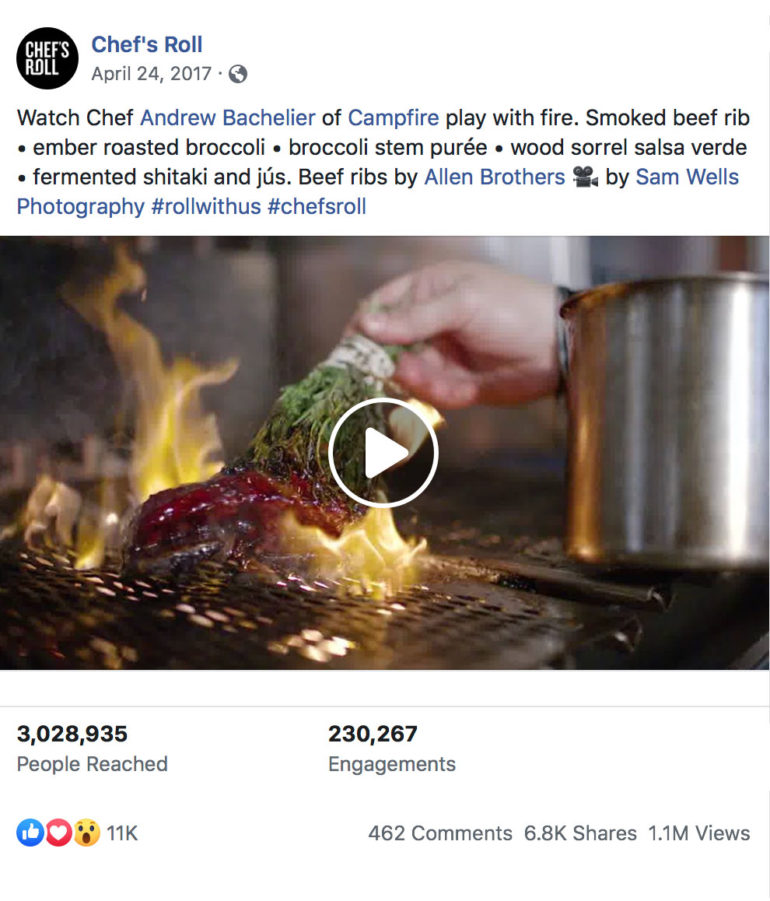
Task: Open the Allen Brothers page link
Action: [x=495, y=177]
